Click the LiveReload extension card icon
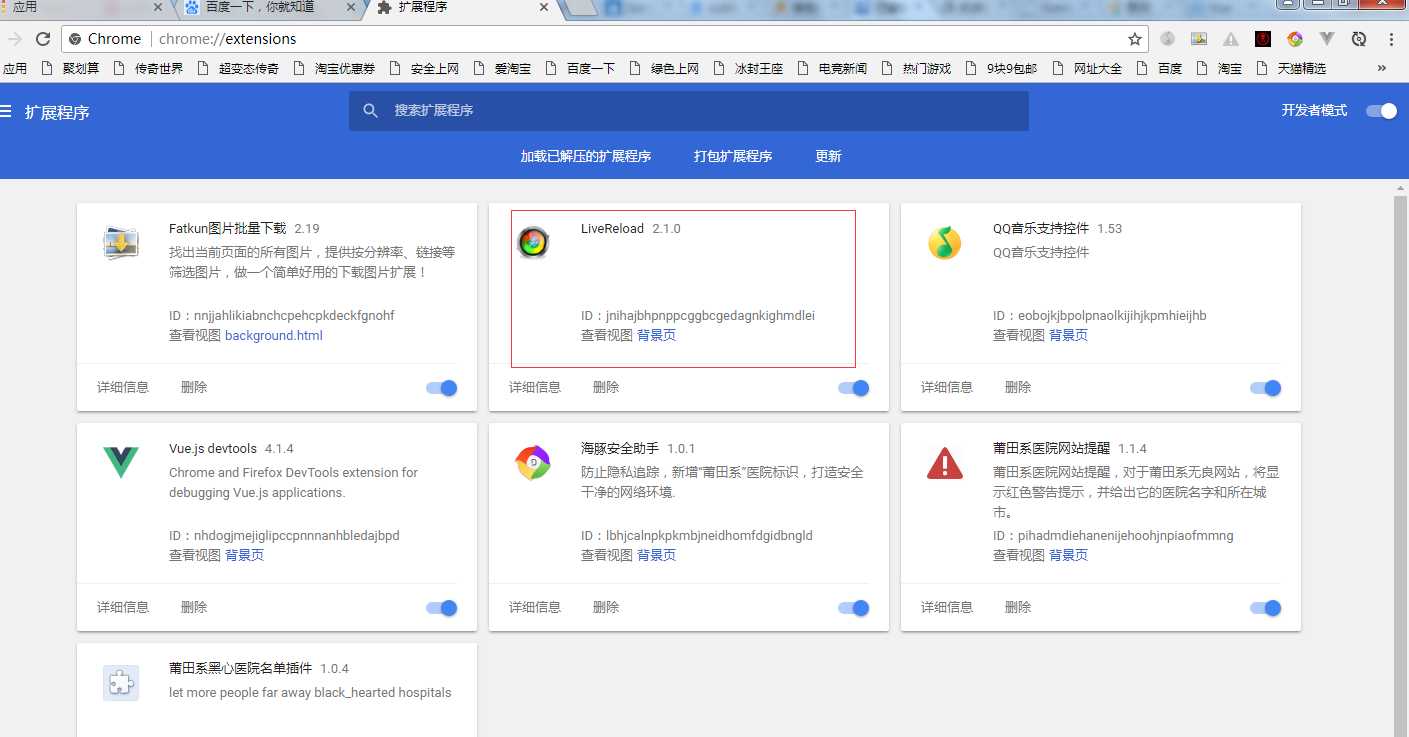 click(533, 242)
